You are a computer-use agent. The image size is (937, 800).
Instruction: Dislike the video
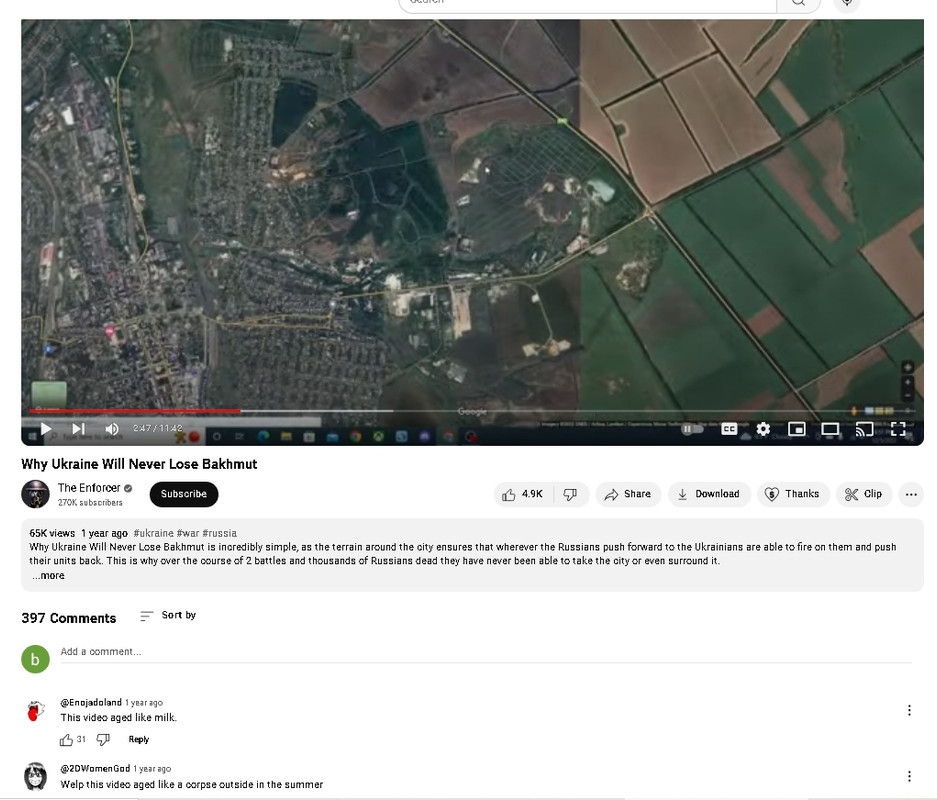[x=571, y=494]
